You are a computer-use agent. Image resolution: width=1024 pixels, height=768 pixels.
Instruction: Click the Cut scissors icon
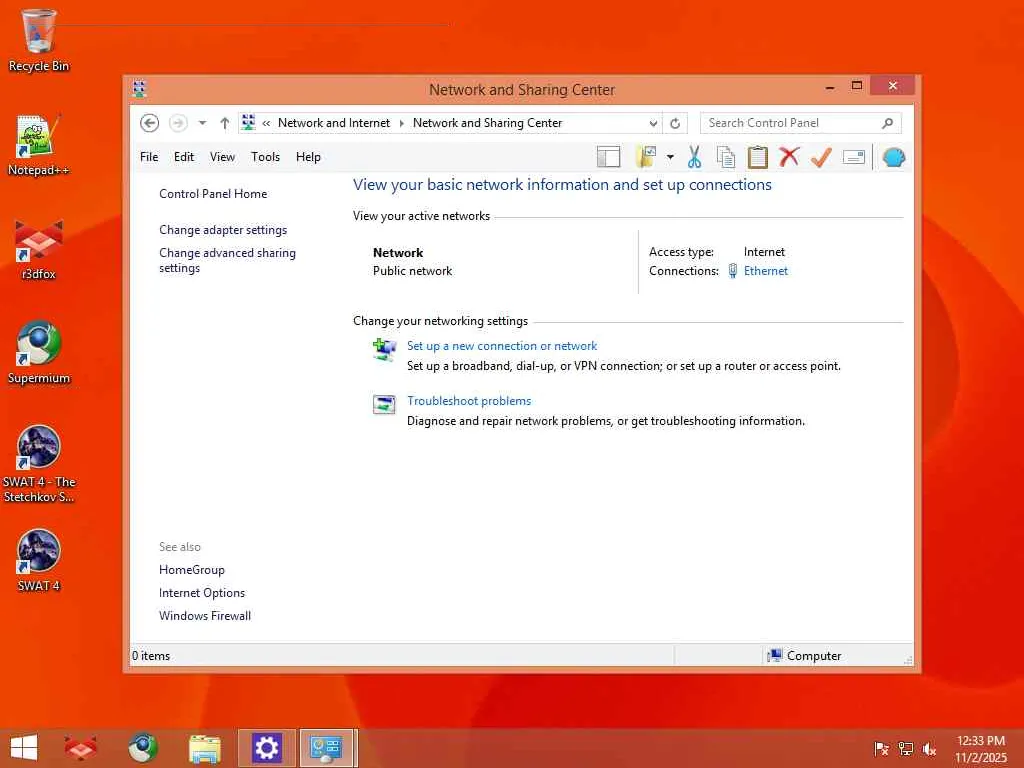694,157
